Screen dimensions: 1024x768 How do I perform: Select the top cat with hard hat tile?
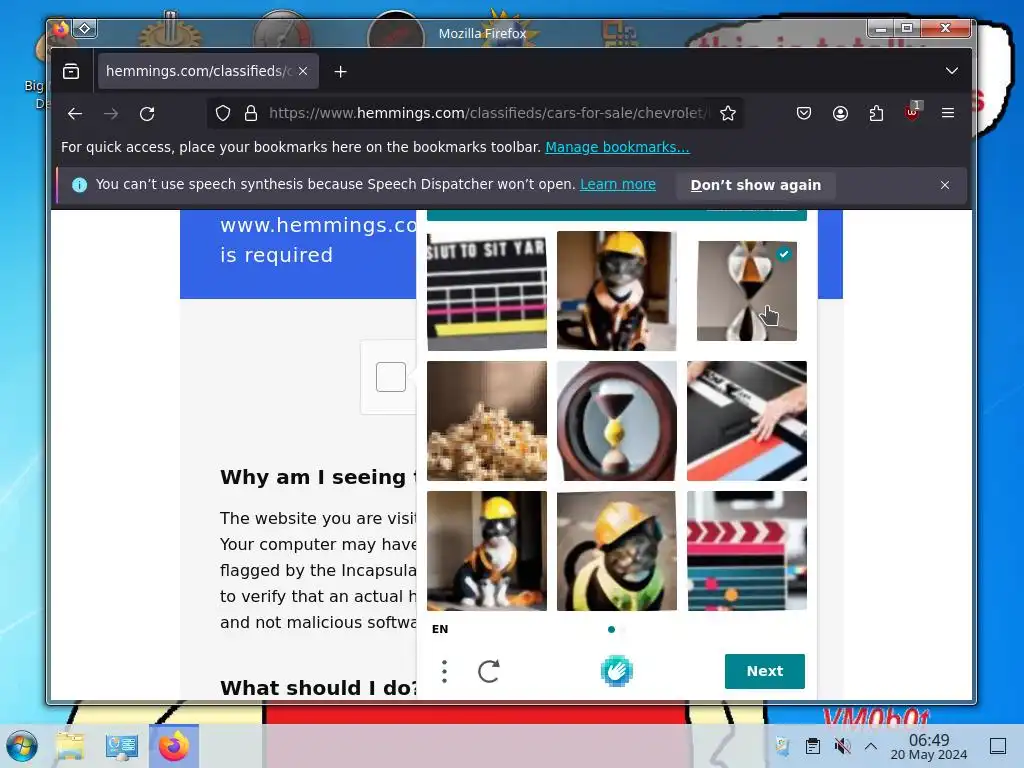pos(616,291)
